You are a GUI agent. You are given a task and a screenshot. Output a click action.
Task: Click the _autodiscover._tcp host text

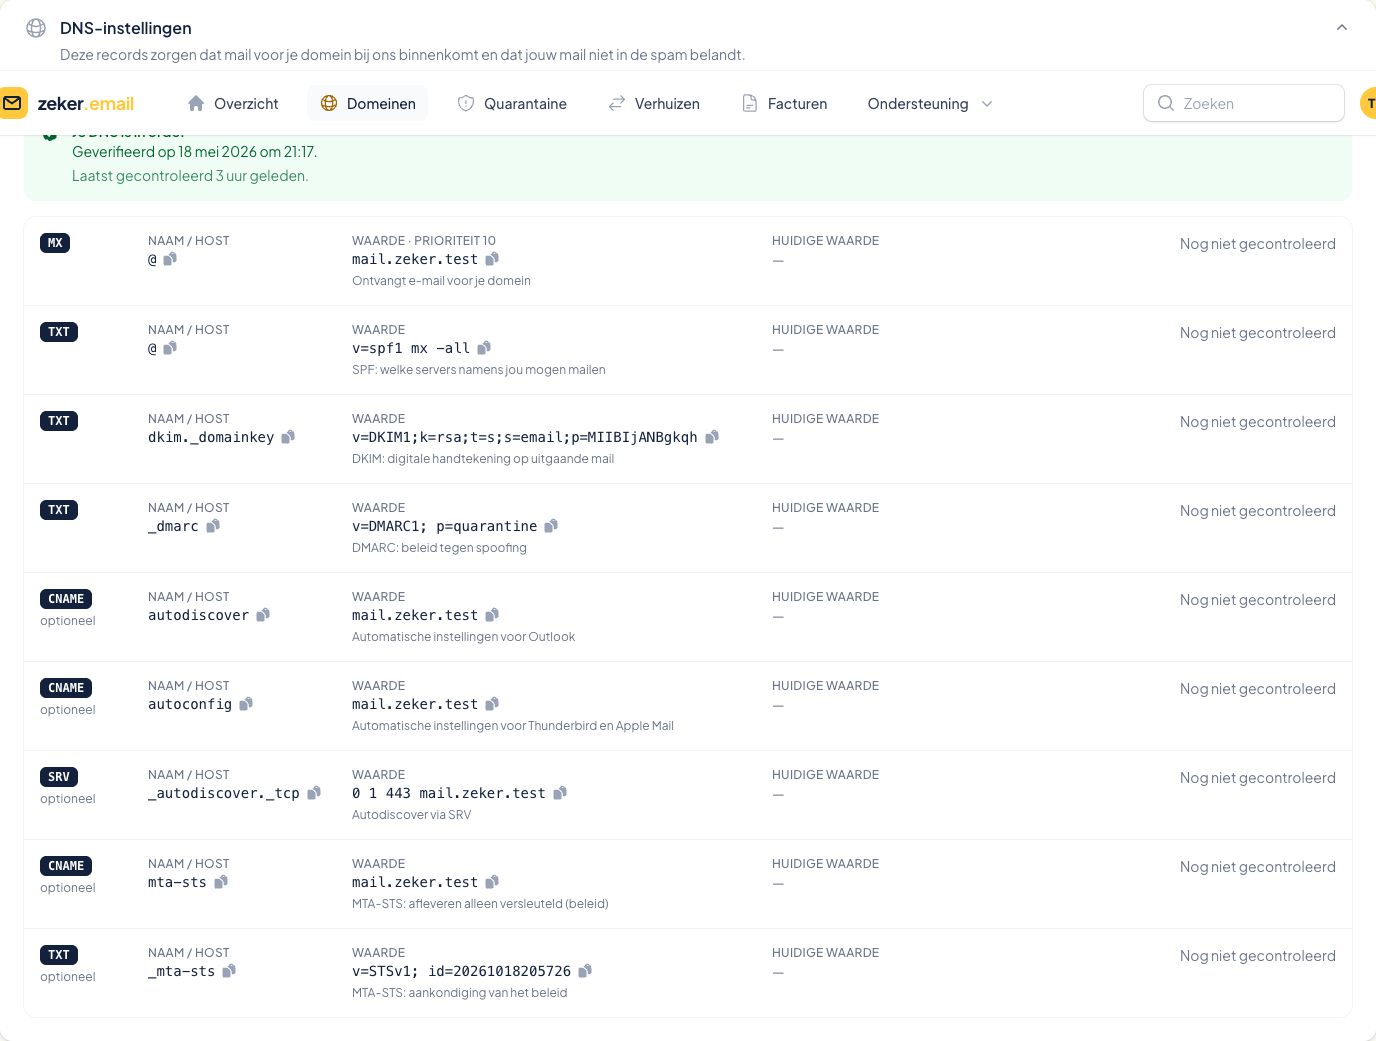(224, 793)
